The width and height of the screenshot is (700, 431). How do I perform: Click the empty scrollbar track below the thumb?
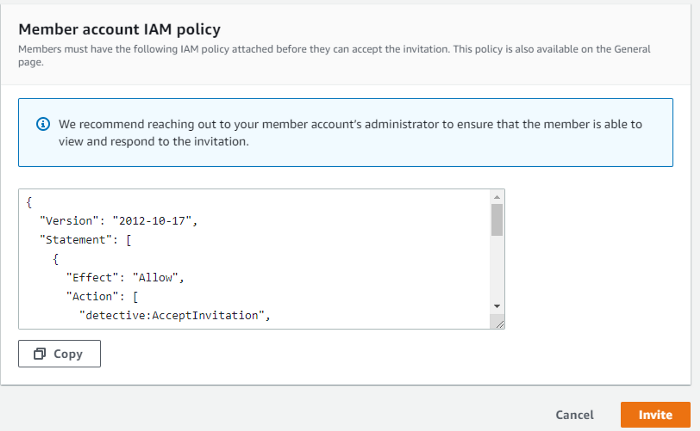497,268
